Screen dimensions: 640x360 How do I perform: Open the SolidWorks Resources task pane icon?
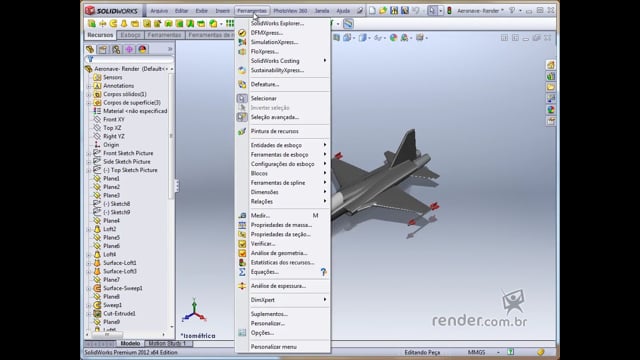click(x=551, y=65)
